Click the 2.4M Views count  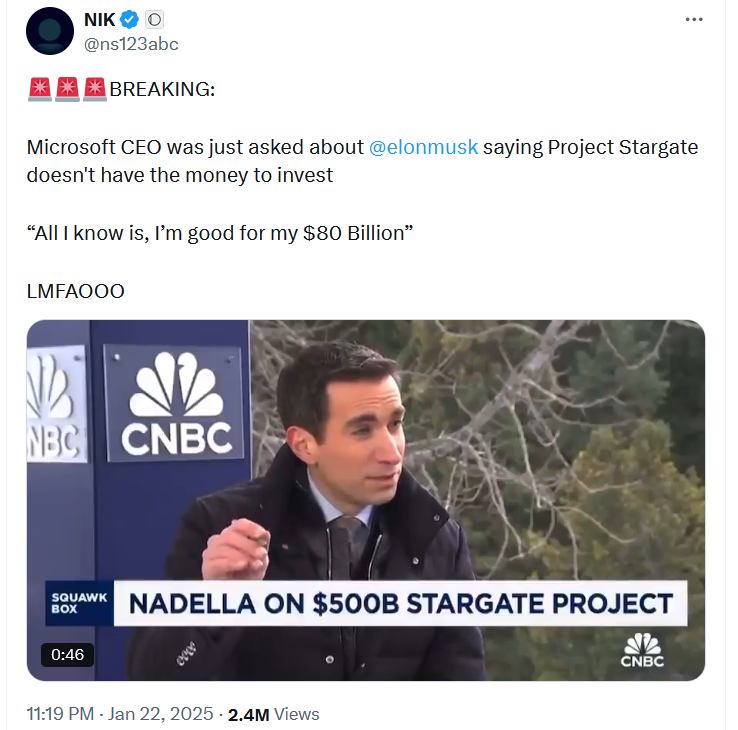(273, 714)
